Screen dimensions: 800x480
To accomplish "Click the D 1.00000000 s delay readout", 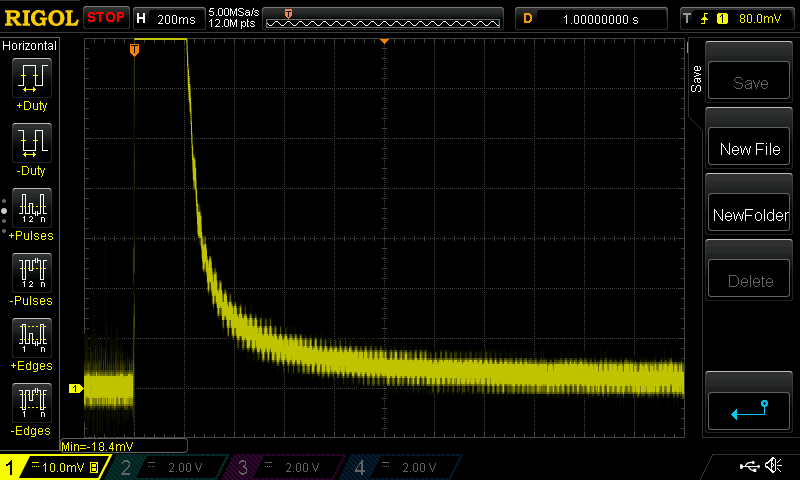I will click(591, 19).
